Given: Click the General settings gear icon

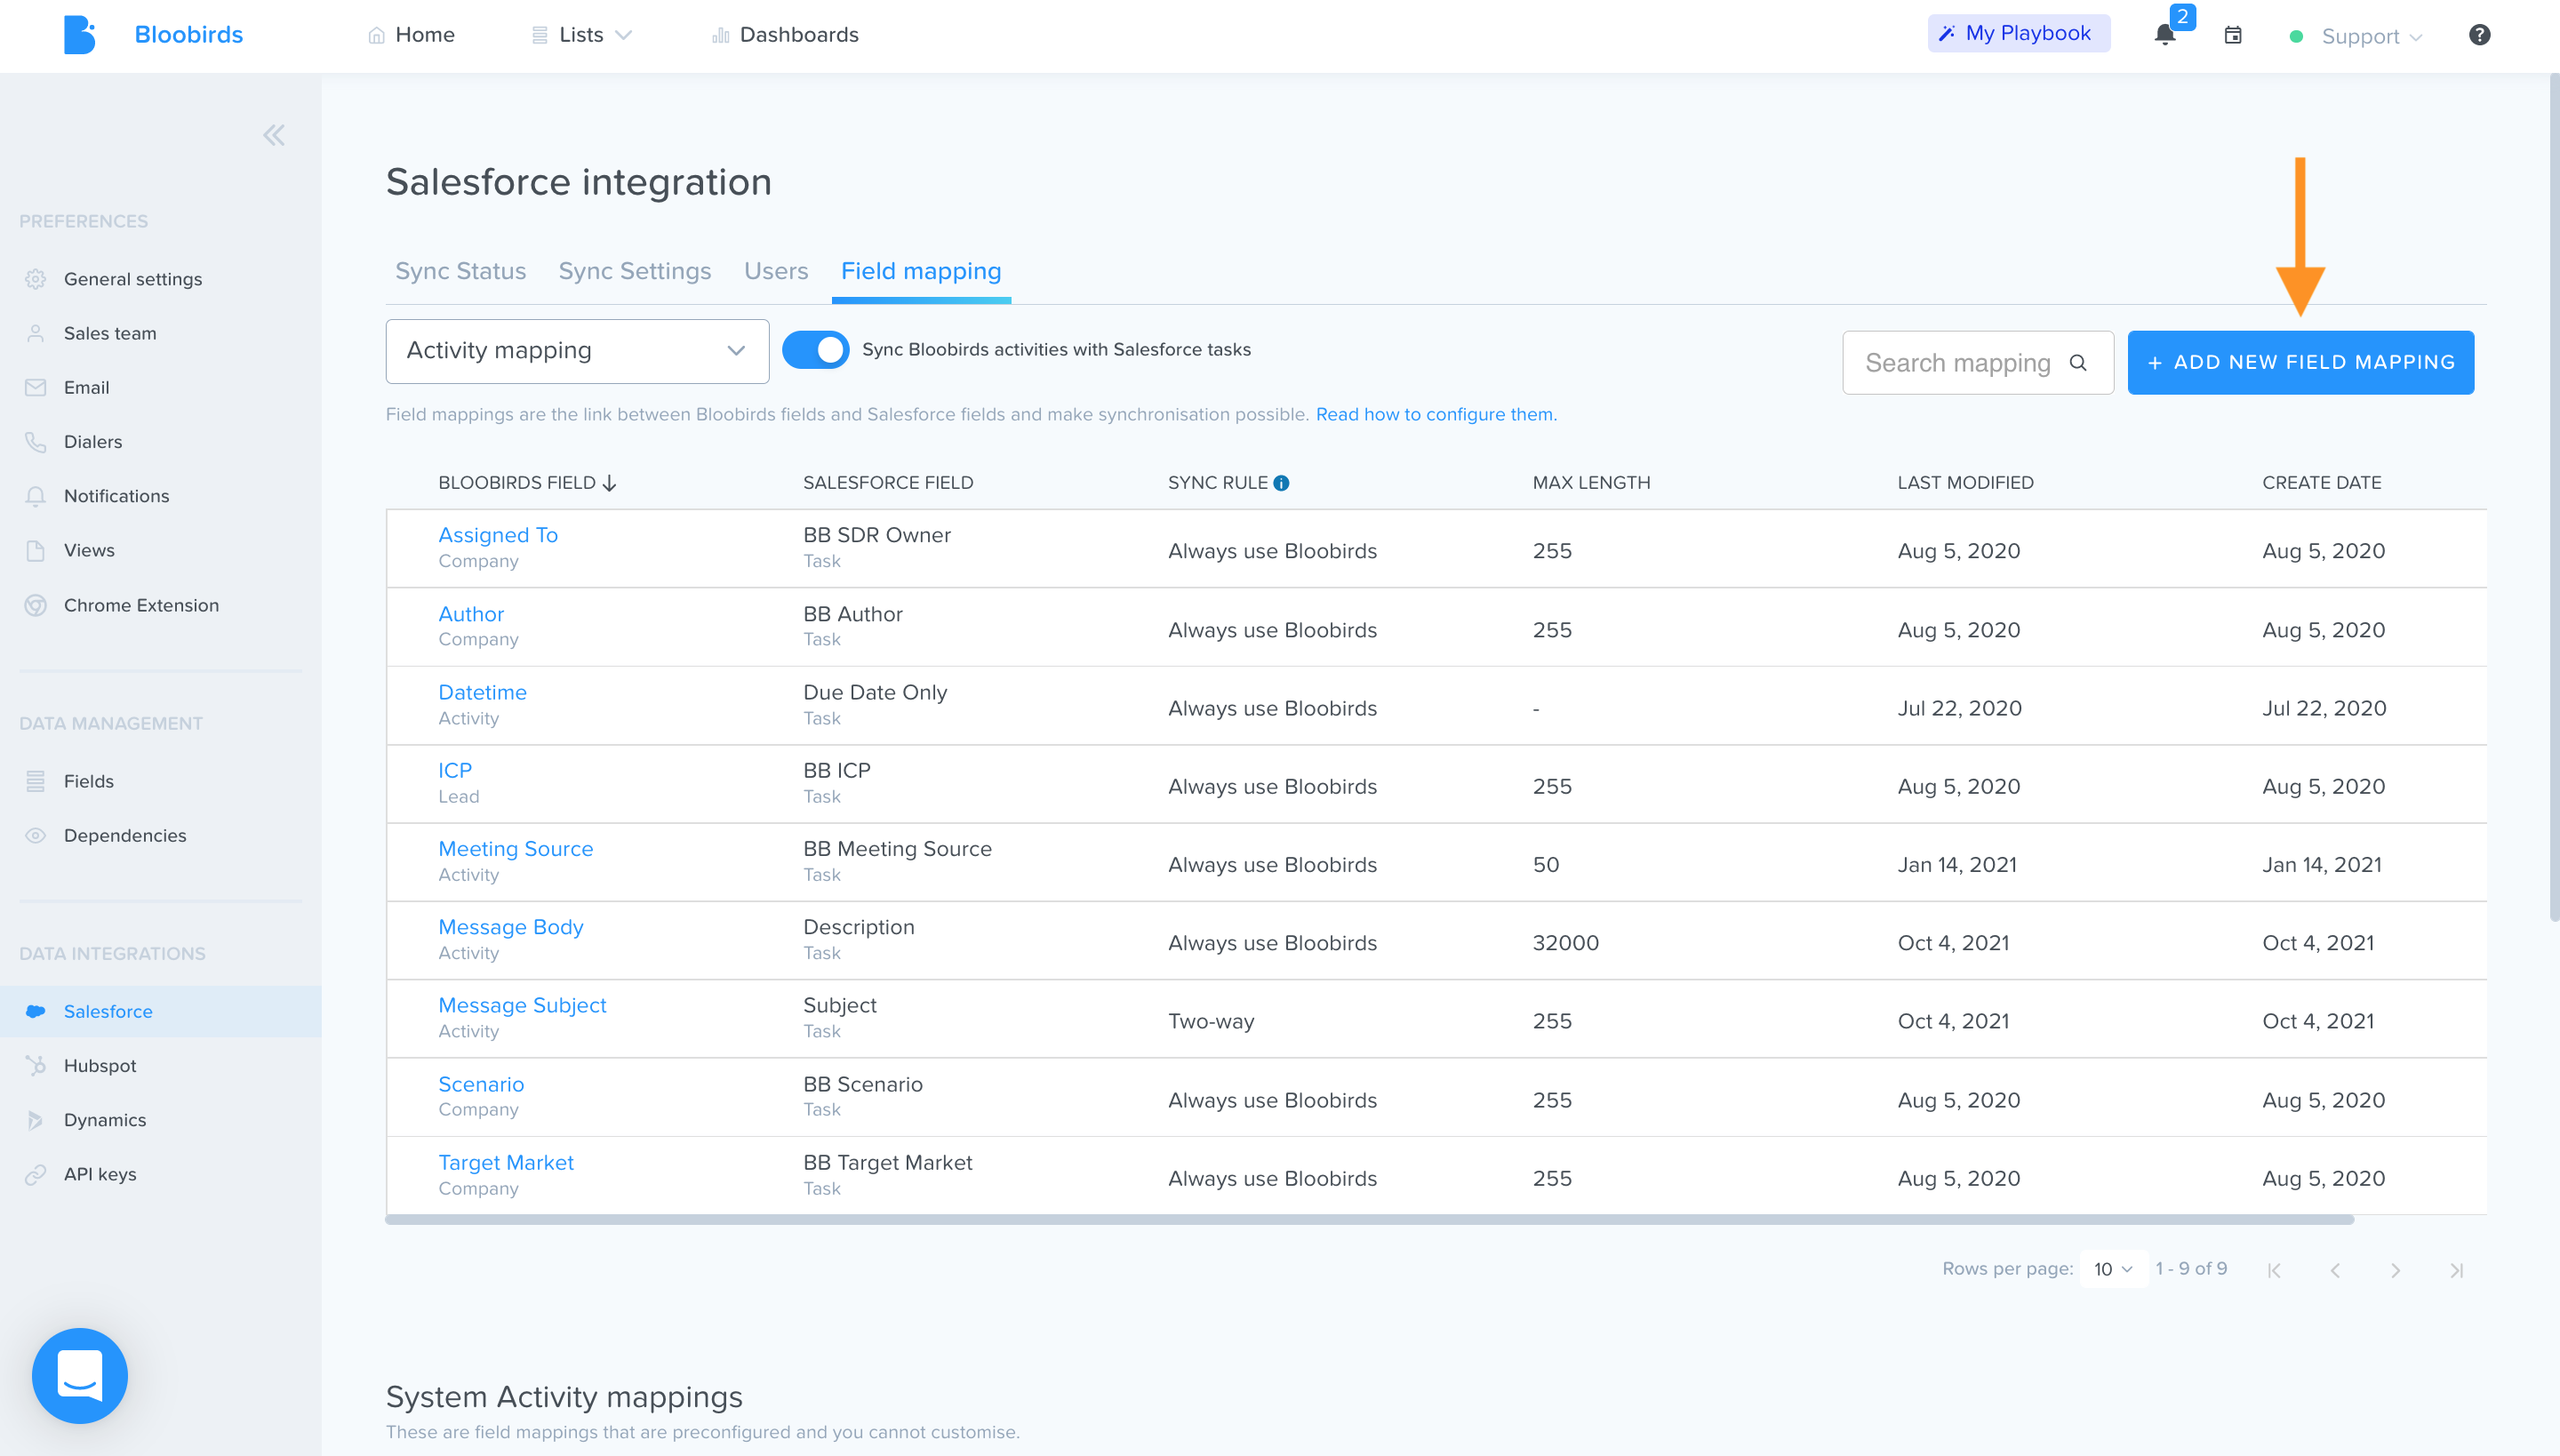Looking at the screenshot, I should [36, 279].
